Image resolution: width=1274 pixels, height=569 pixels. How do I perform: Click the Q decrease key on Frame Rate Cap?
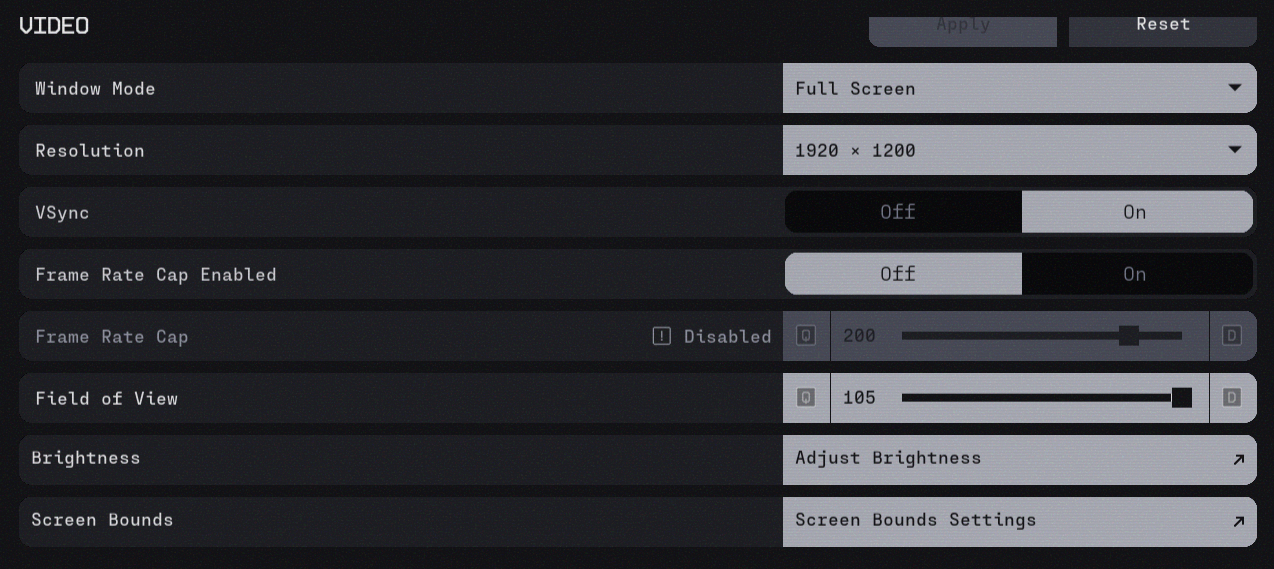(x=806, y=336)
